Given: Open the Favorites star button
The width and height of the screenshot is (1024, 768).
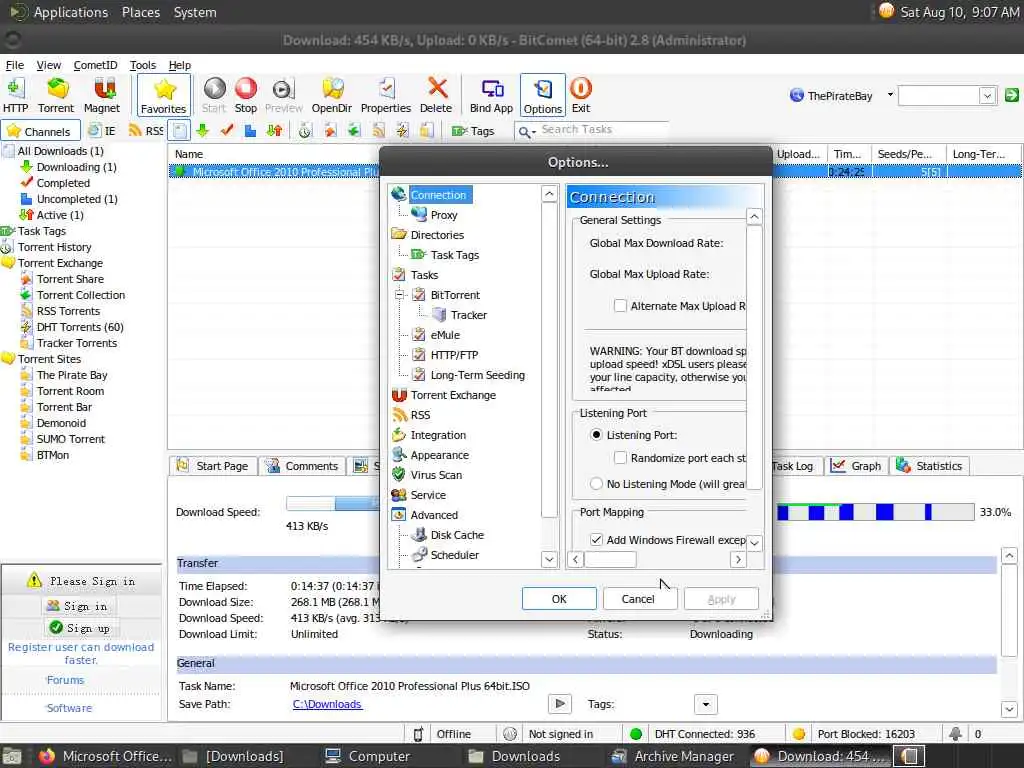Looking at the screenshot, I should pos(164,95).
